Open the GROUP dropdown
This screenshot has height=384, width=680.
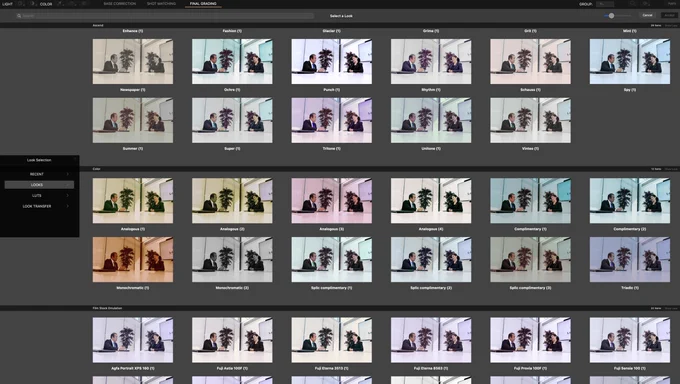605,4
